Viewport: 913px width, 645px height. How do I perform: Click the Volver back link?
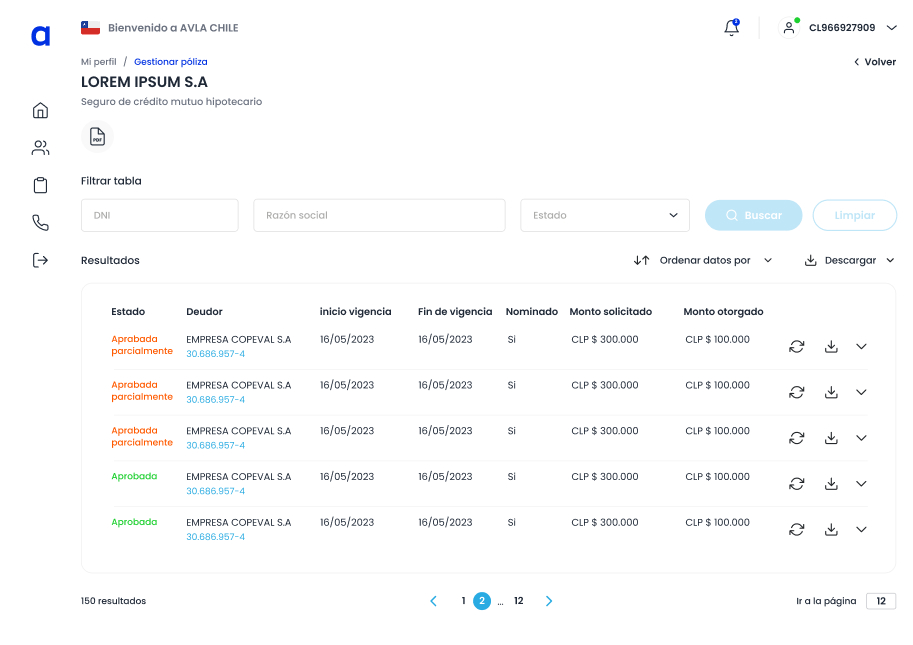point(874,62)
